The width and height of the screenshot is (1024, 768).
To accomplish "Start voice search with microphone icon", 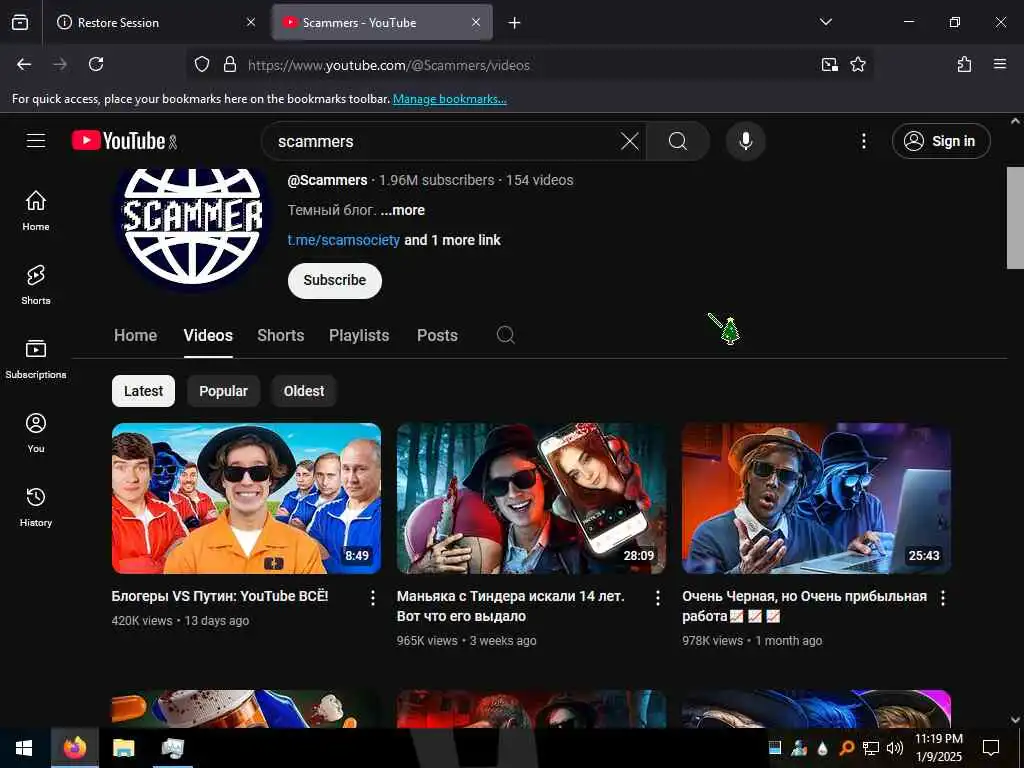I will point(745,141).
